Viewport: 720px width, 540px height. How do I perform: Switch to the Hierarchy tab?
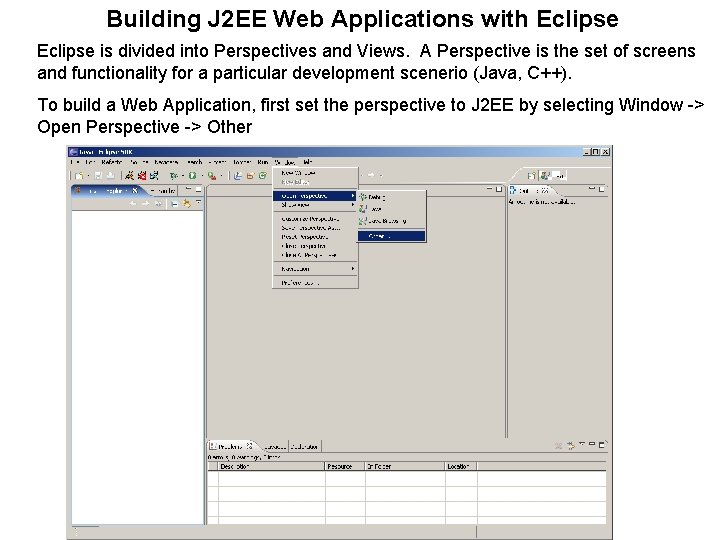coord(163,191)
